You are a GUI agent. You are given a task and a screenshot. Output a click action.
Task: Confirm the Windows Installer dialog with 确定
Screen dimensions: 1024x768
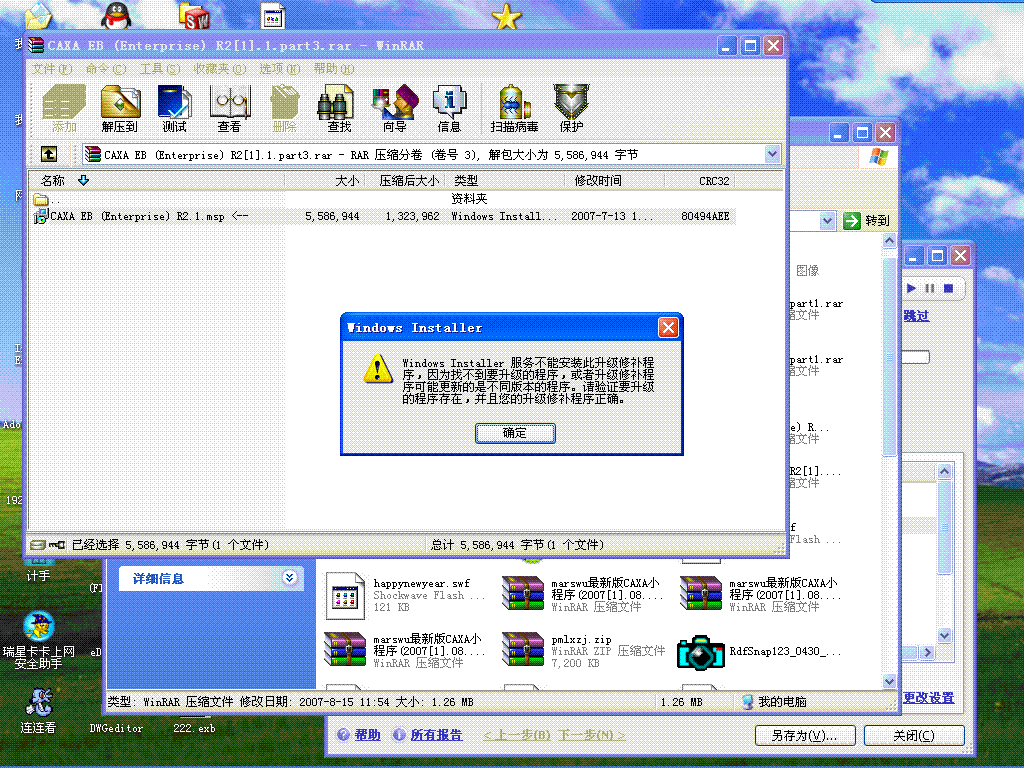coord(515,433)
